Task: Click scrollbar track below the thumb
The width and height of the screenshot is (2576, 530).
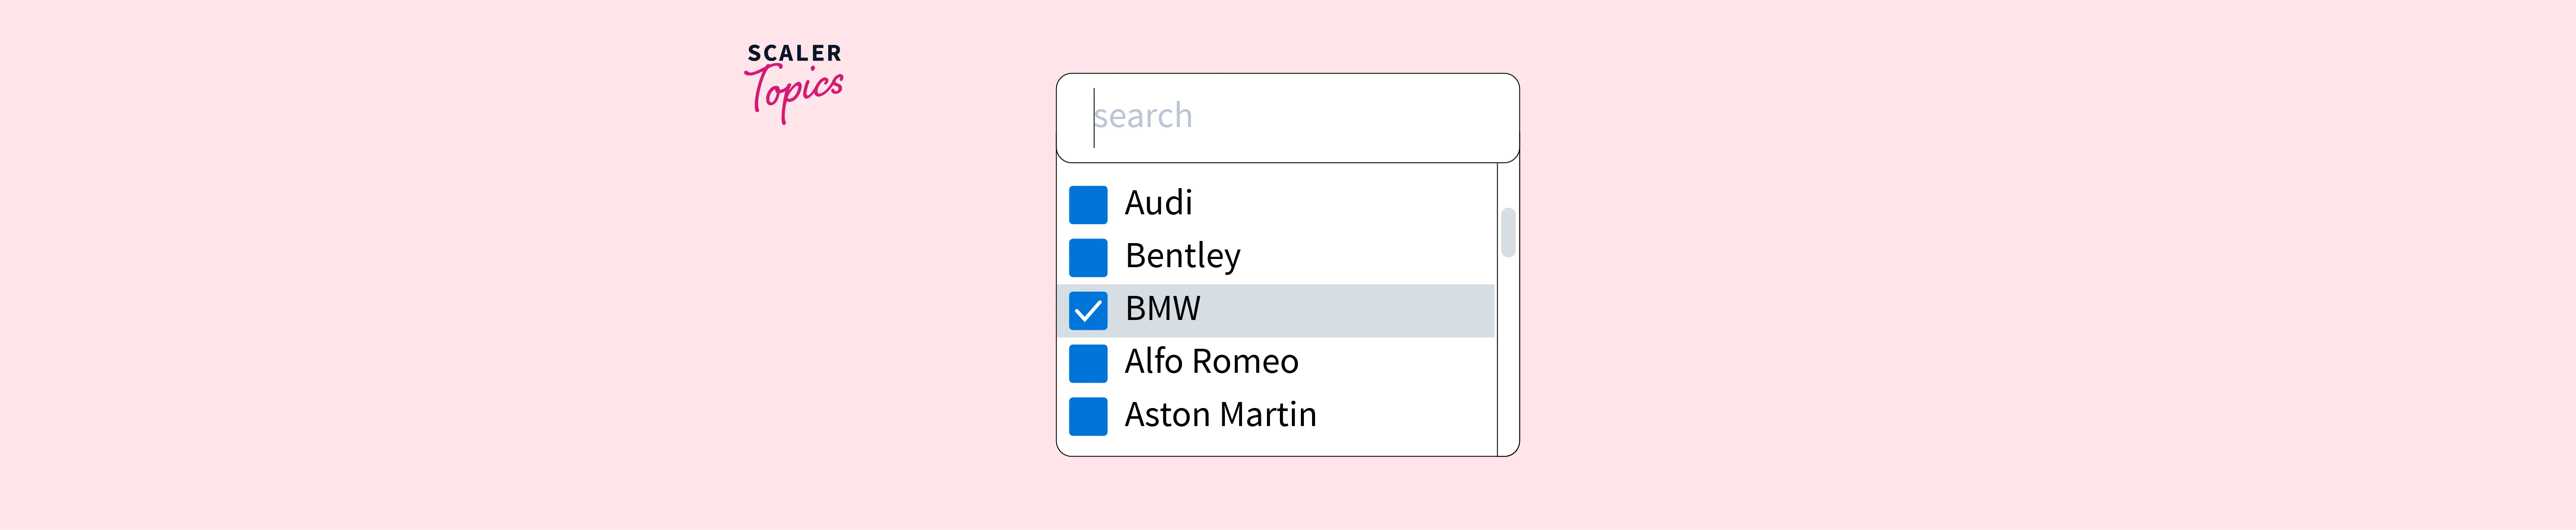Action: pyautogui.click(x=1507, y=360)
